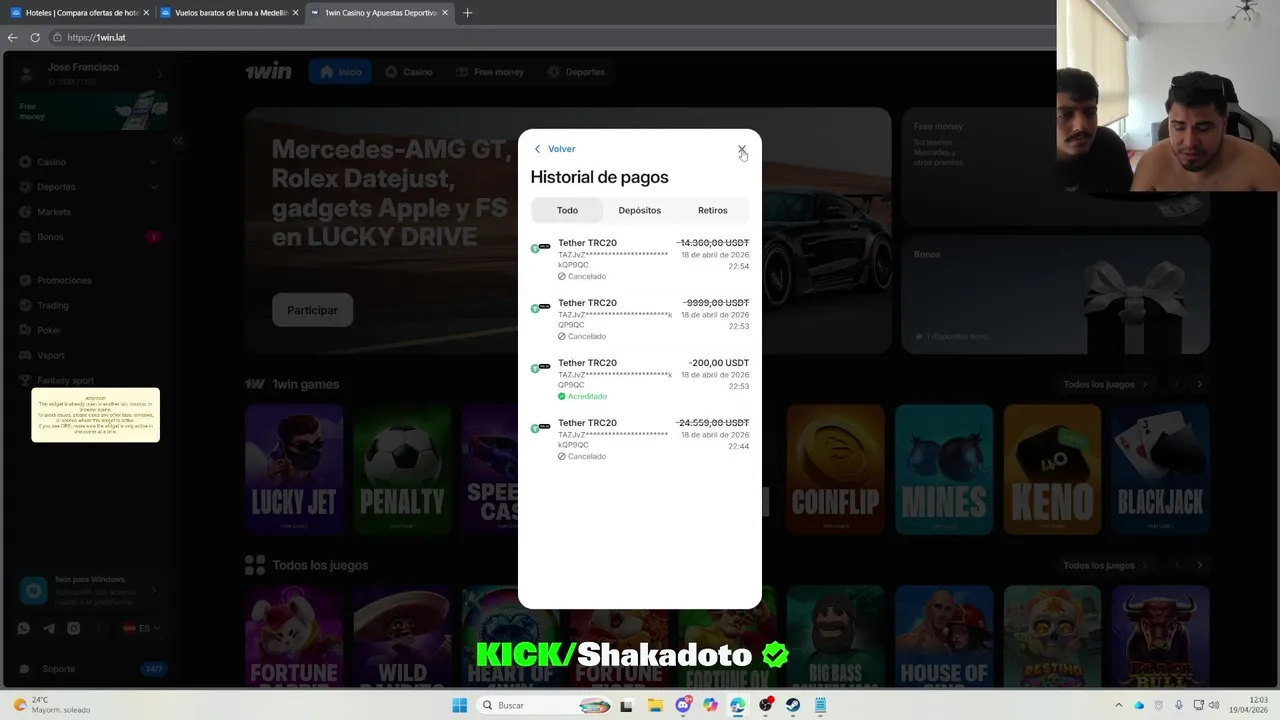
Task: Open the Telegram link in the sidebar
Action: point(49,628)
